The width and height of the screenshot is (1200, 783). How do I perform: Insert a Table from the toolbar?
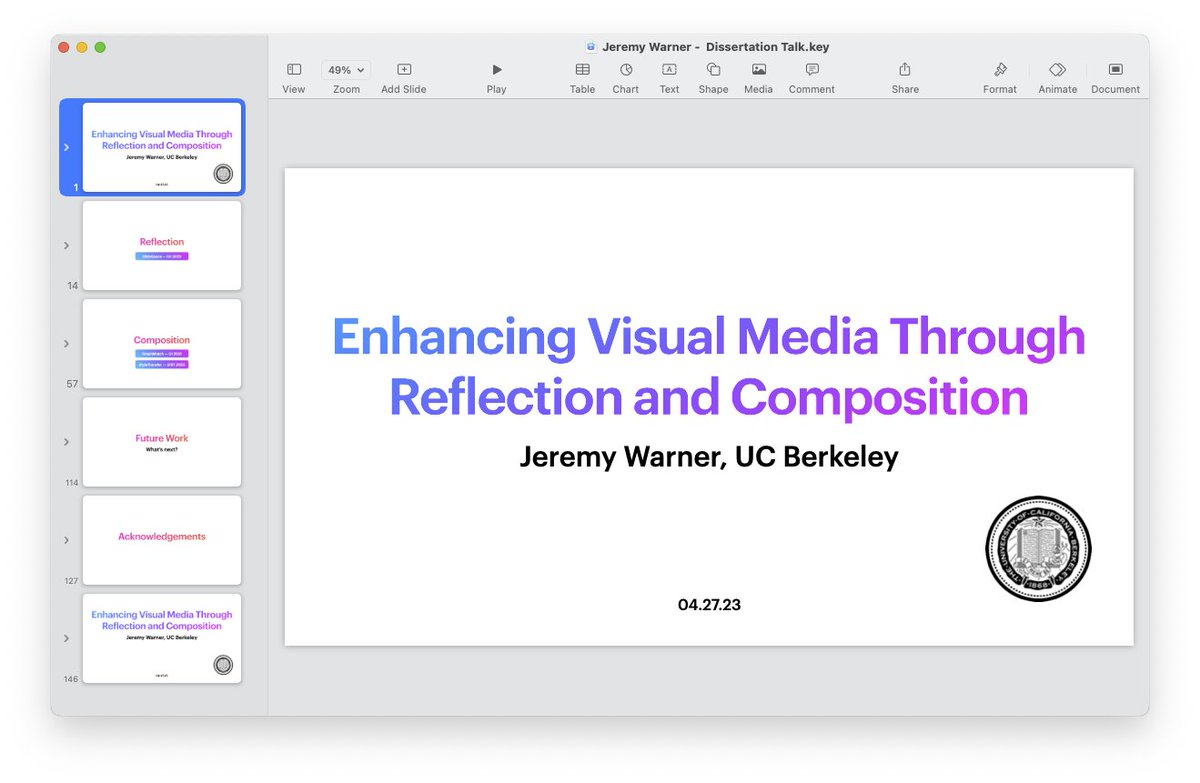tap(582, 78)
